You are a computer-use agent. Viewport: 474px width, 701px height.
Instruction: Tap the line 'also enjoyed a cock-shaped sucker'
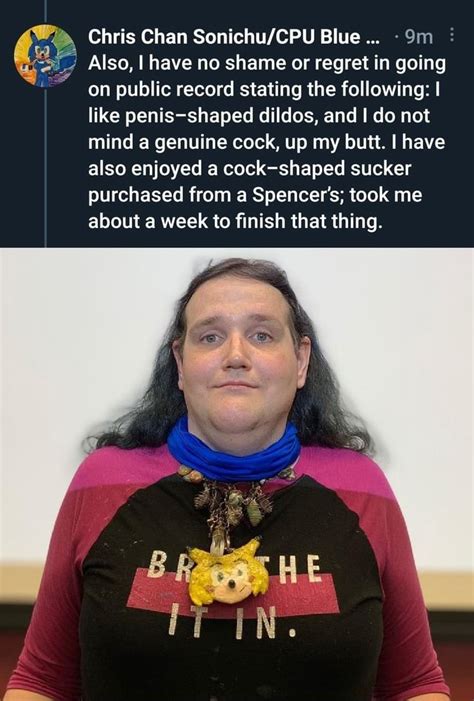pyautogui.click(x=249, y=169)
